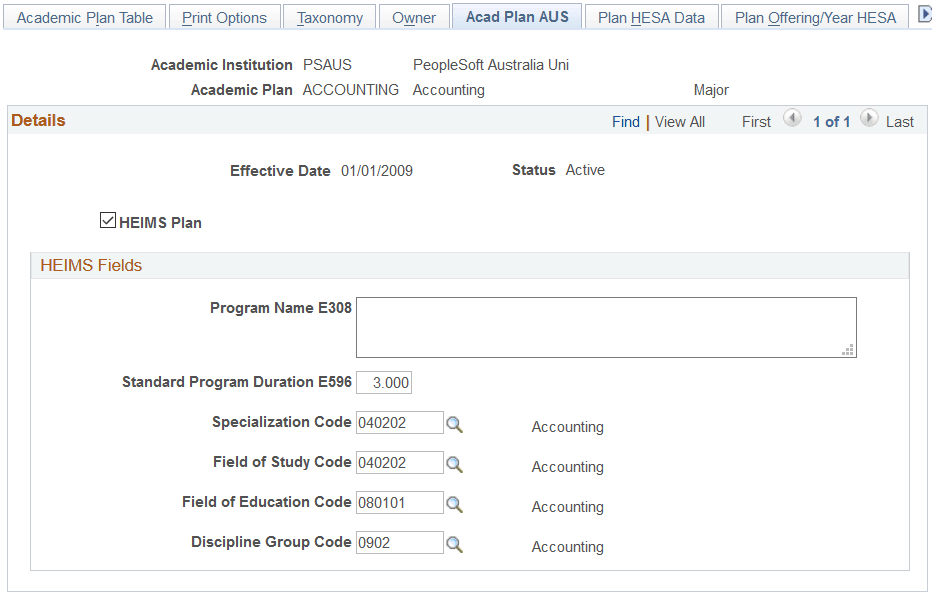Open Plan Offering/Year HESA tab
The height and width of the screenshot is (595, 932).
click(815, 18)
